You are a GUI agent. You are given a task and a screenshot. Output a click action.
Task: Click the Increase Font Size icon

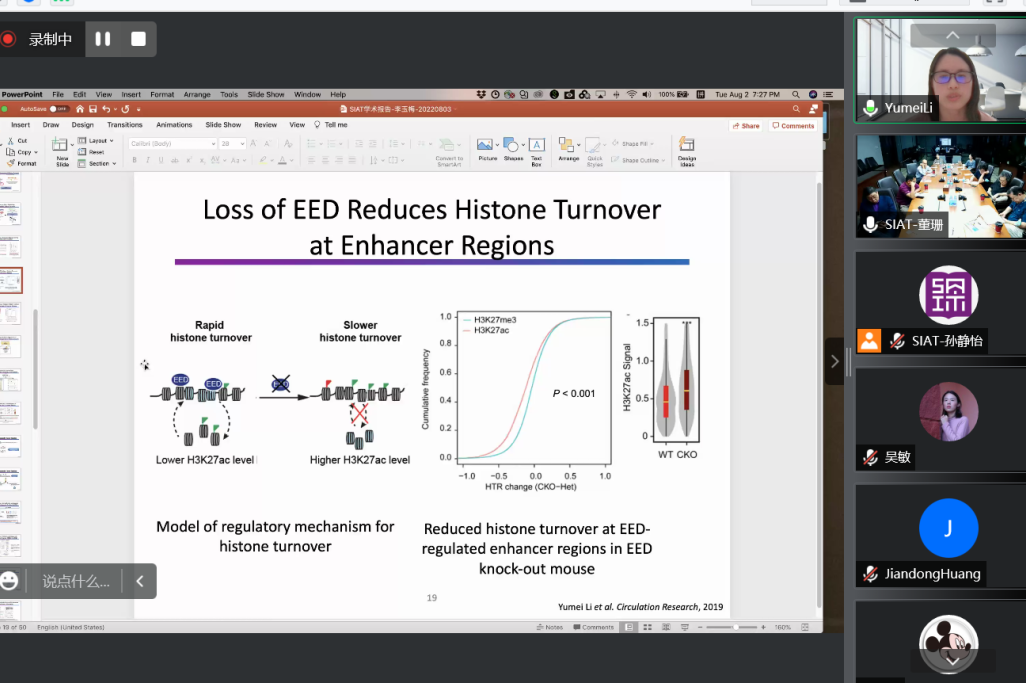pos(254,143)
